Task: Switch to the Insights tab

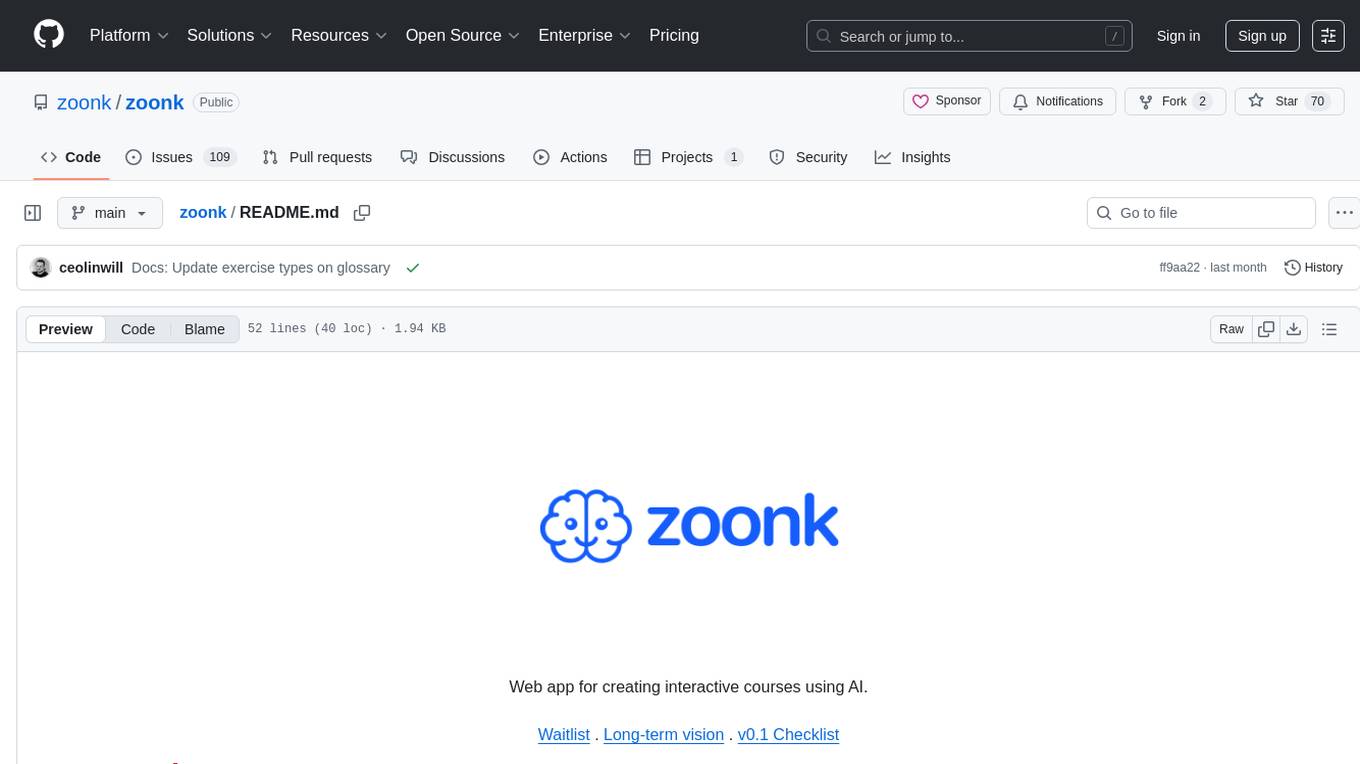Action: pos(912,157)
